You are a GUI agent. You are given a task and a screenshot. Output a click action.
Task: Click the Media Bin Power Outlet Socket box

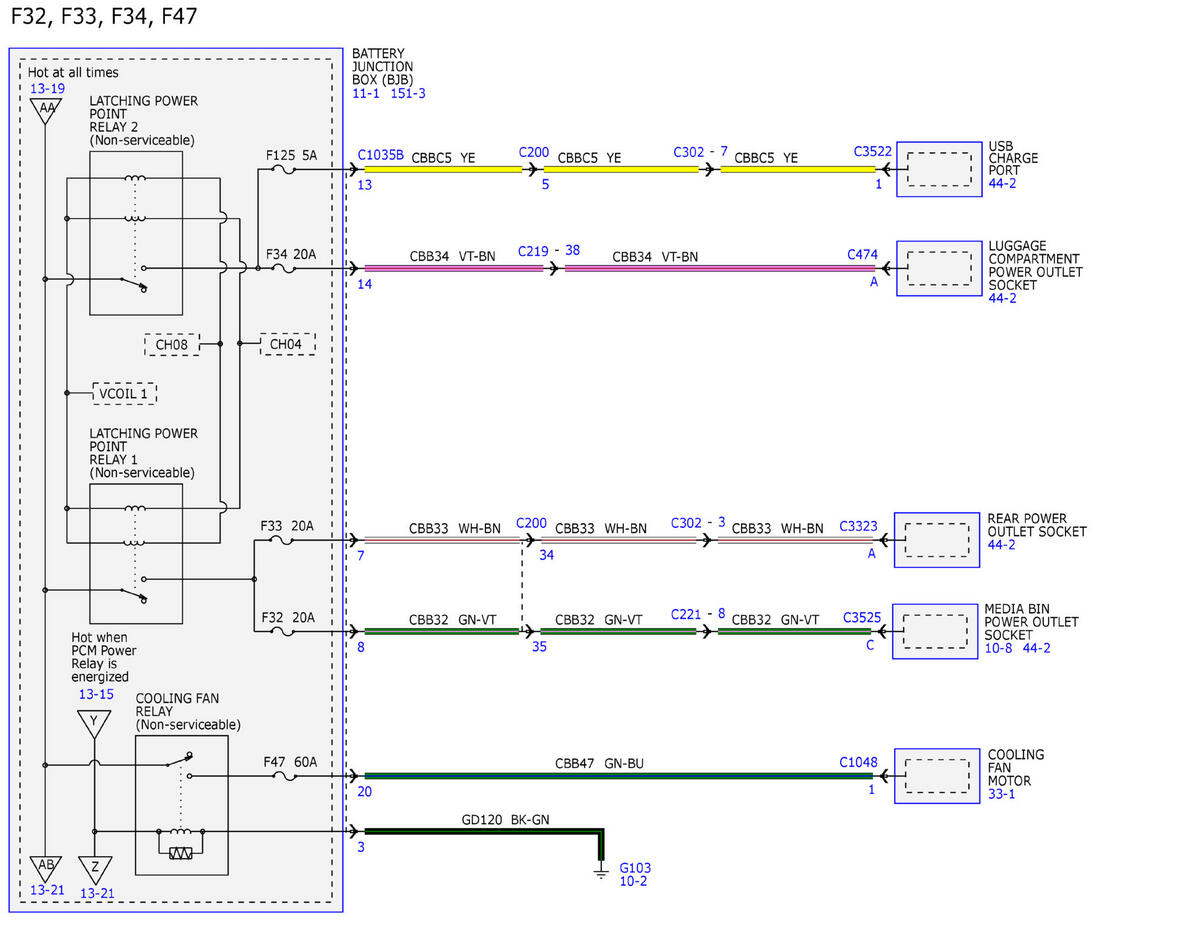936,631
